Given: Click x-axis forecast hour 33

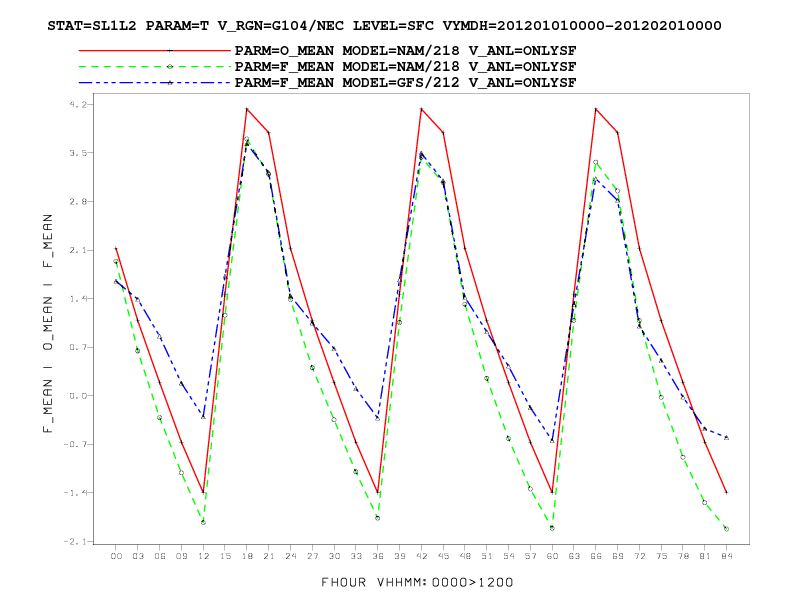Looking at the screenshot, I should (356, 556).
